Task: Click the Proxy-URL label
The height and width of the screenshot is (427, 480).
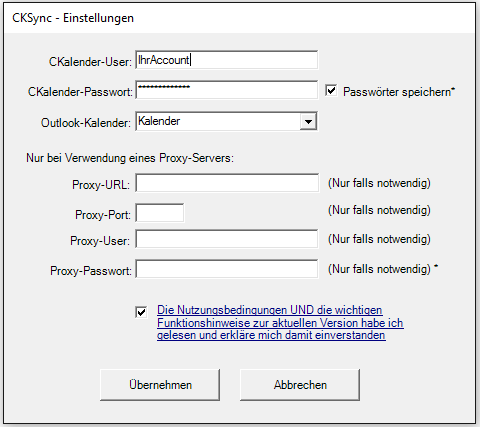Action: [x=101, y=184]
